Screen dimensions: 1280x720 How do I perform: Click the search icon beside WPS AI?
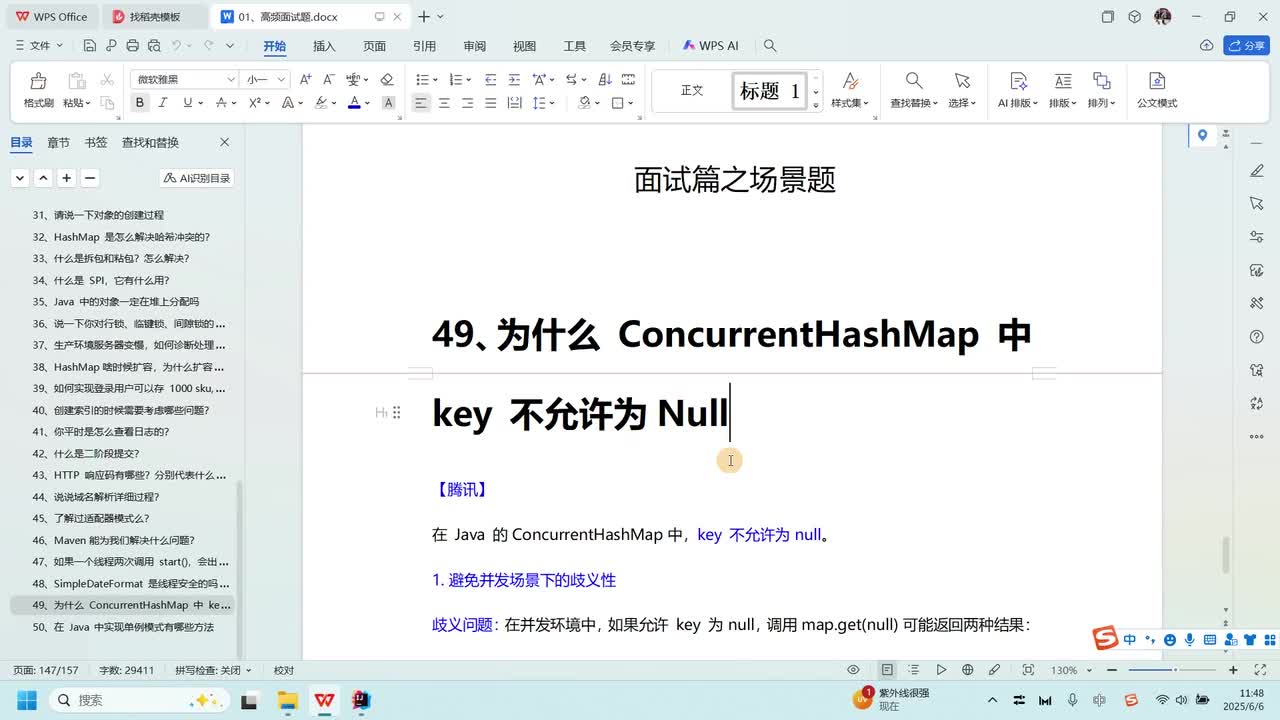[x=770, y=46]
